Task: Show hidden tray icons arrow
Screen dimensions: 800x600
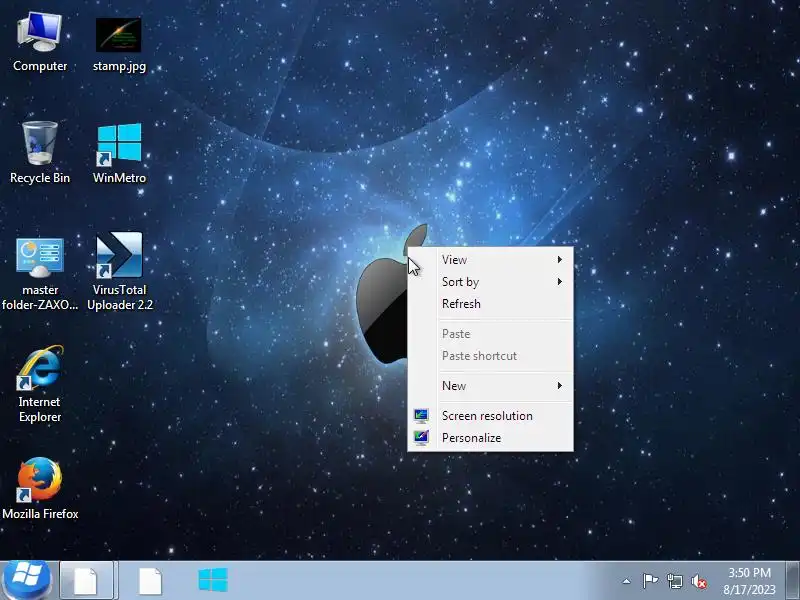Action: [x=627, y=581]
